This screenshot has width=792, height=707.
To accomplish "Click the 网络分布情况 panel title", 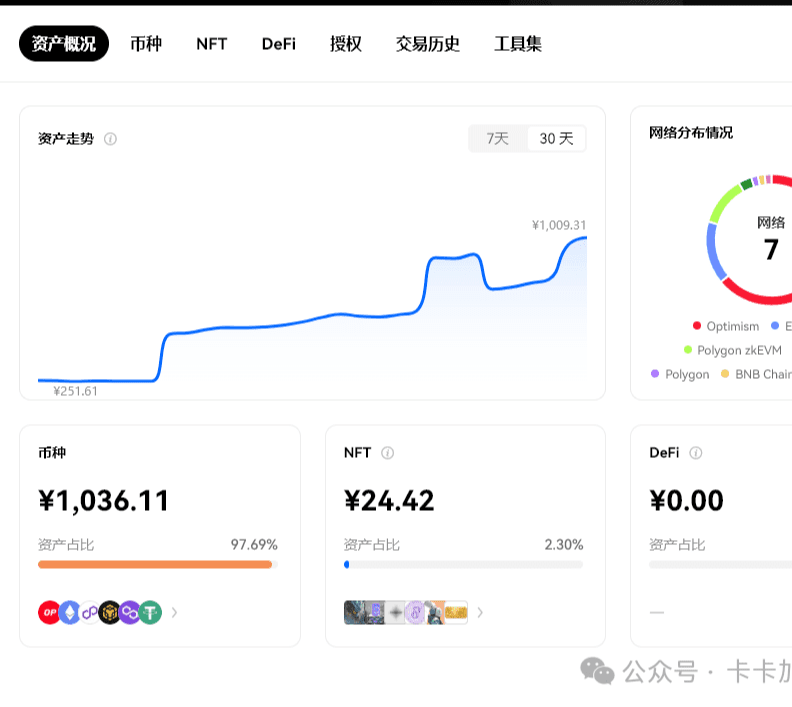I will [691, 133].
